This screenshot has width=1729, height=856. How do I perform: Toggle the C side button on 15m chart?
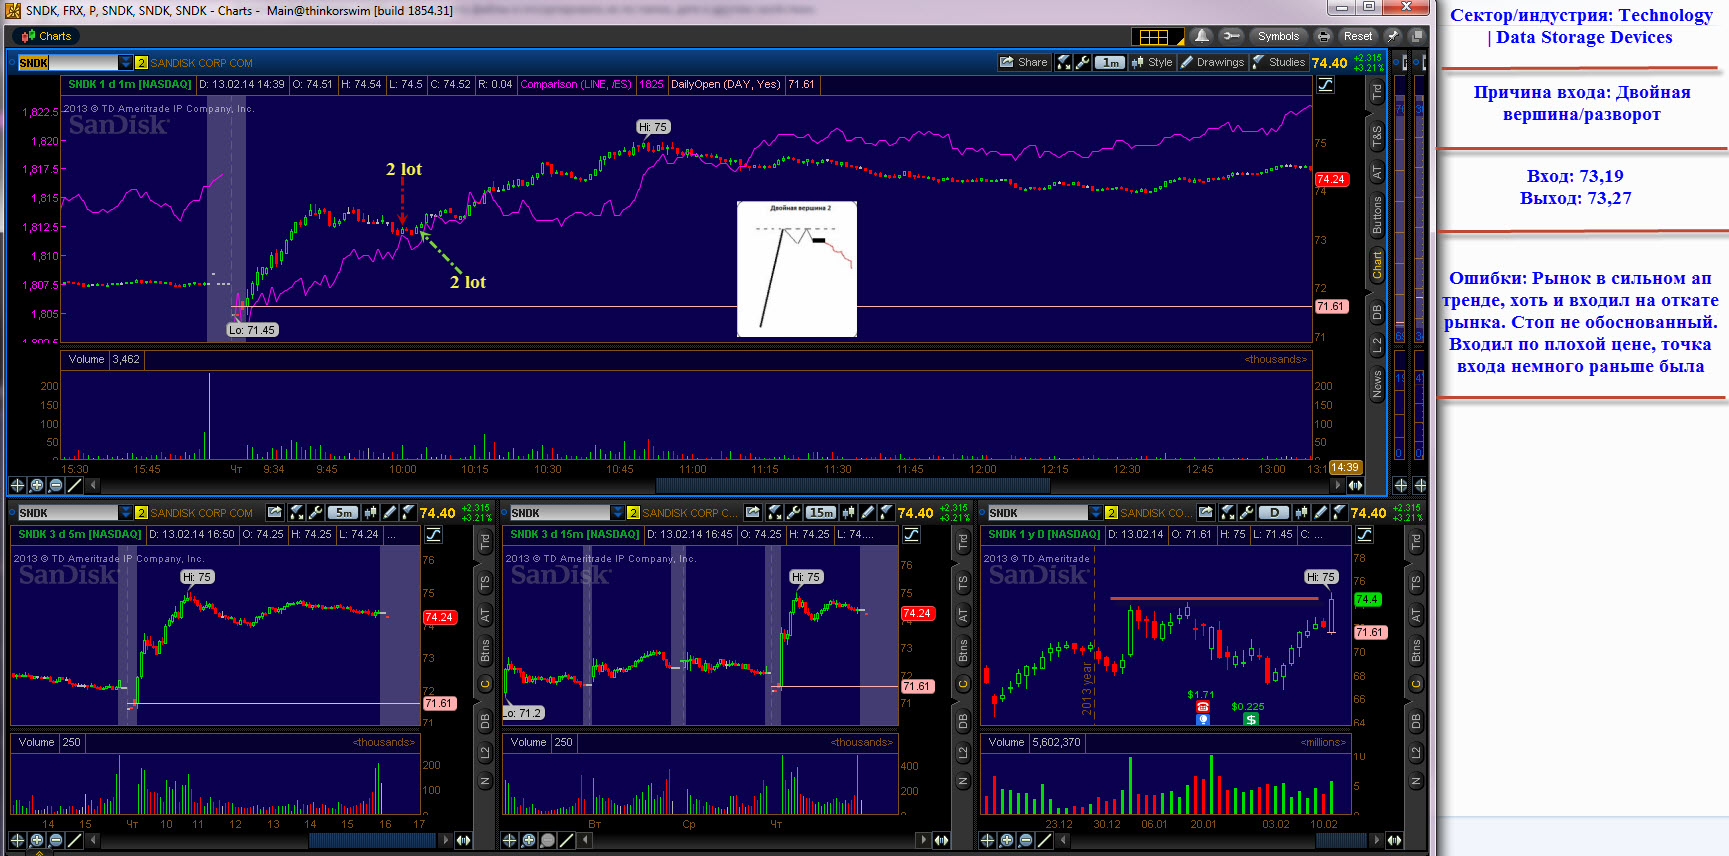click(963, 684)
